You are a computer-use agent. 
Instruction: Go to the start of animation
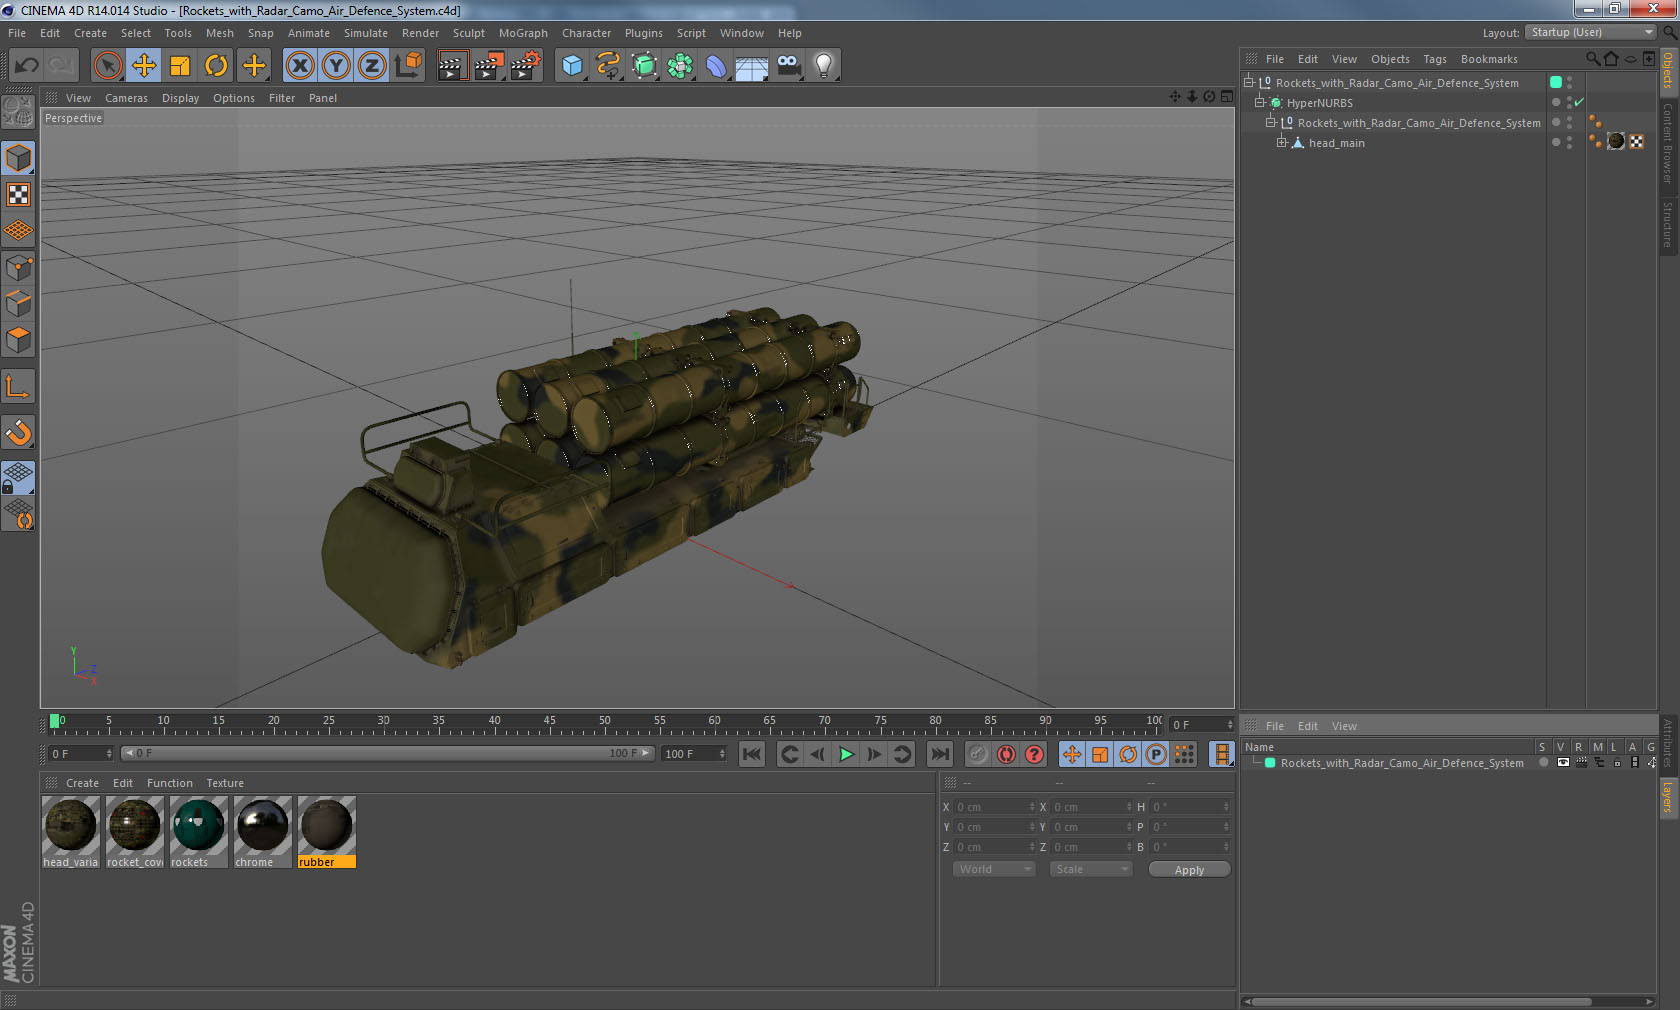752,754
